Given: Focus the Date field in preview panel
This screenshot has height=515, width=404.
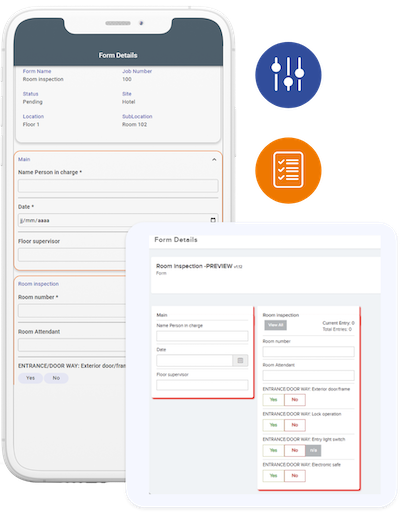Looking at the screenshot, I should point(194,360).
